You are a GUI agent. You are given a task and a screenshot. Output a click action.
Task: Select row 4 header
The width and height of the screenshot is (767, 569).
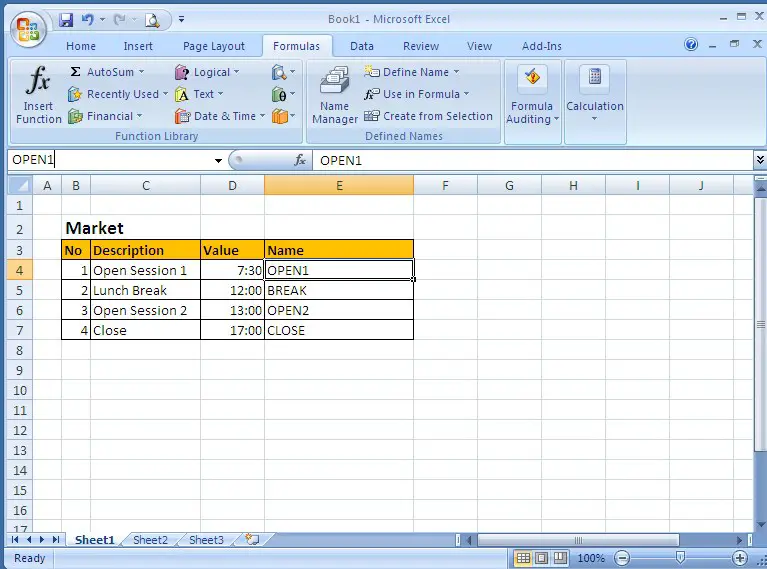click(x=20, y=270)
